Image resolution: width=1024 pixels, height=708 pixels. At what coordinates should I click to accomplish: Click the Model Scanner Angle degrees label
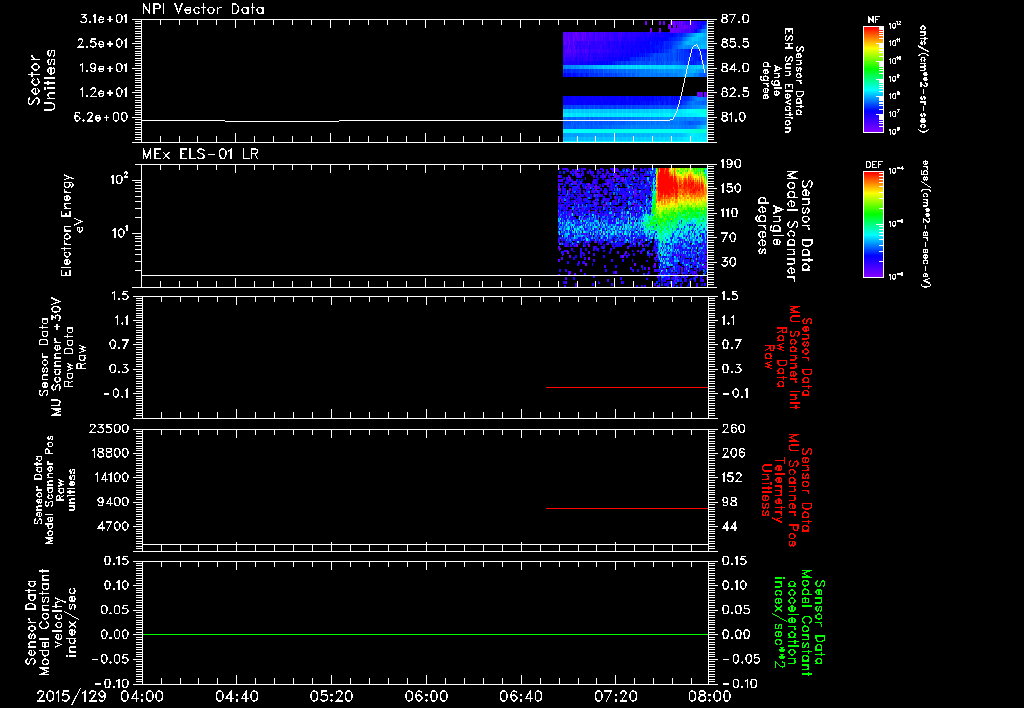(784, 225)
